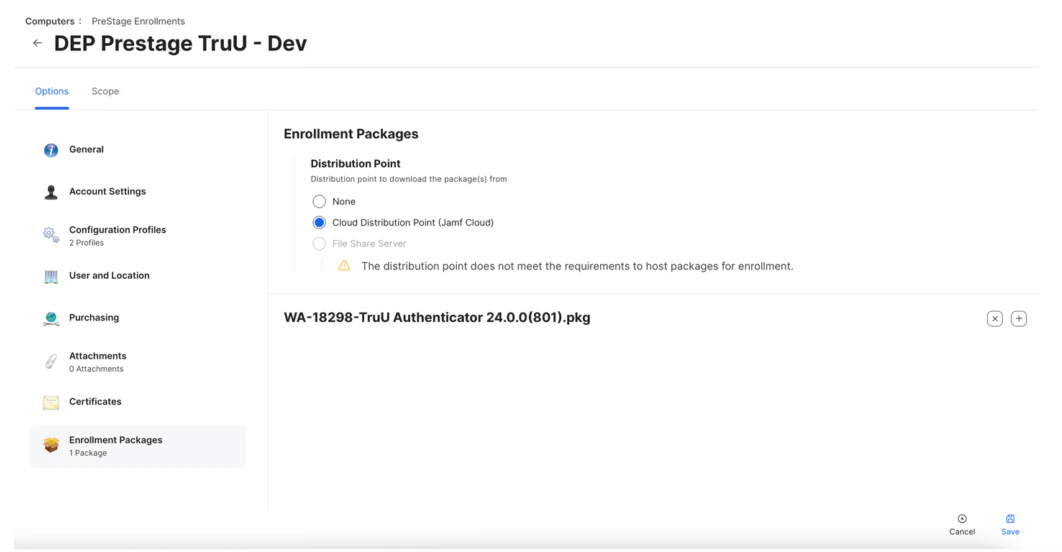Open Configuration Profiles section
Screen dimensions: 1062x552
click(138, 235)
